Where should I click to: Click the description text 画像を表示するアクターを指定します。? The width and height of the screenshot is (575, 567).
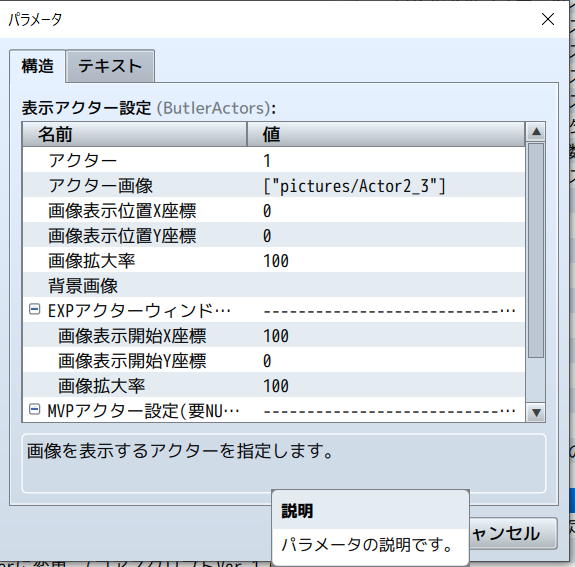(180, 451)
